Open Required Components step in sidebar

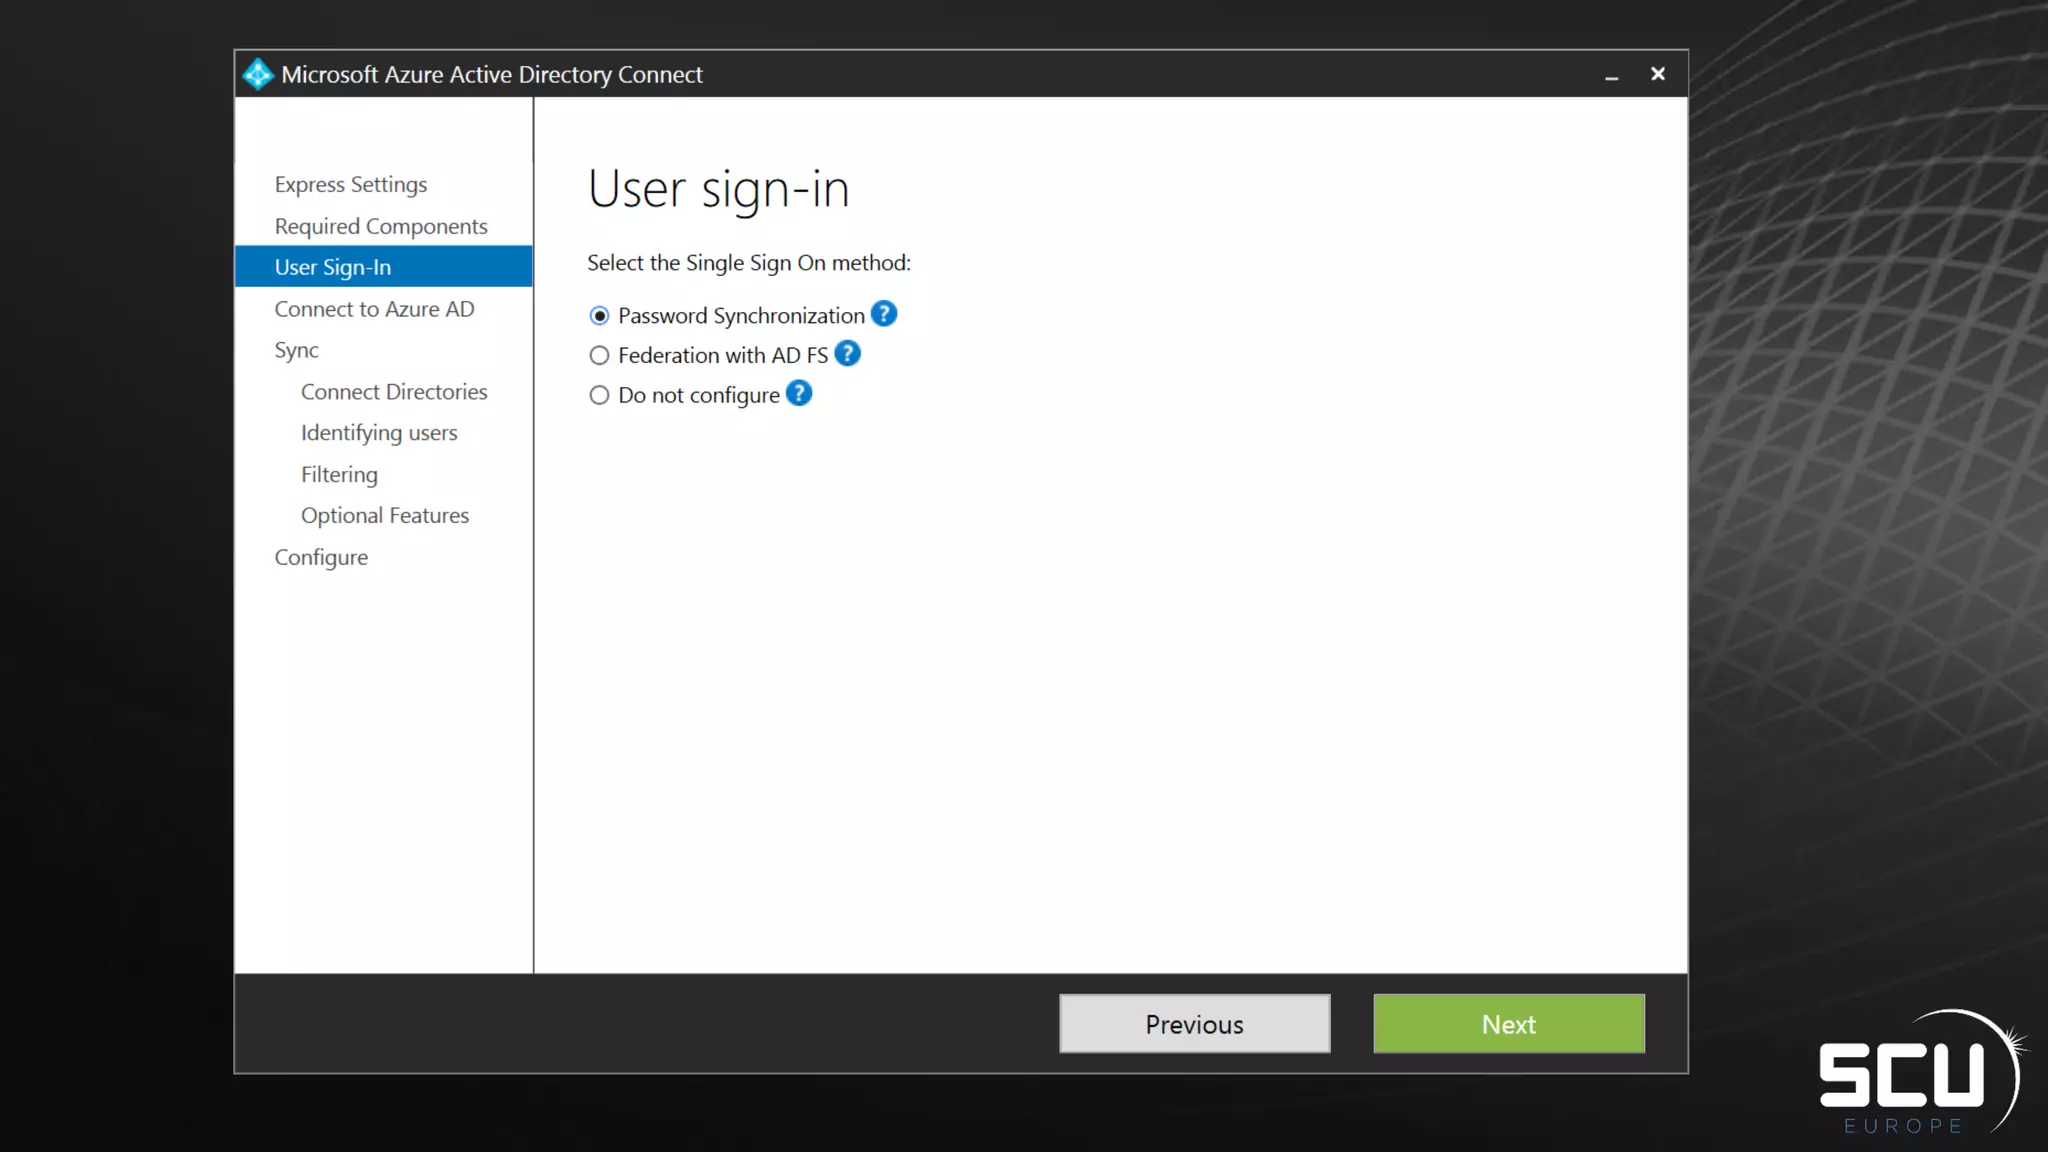click(381, 227)
